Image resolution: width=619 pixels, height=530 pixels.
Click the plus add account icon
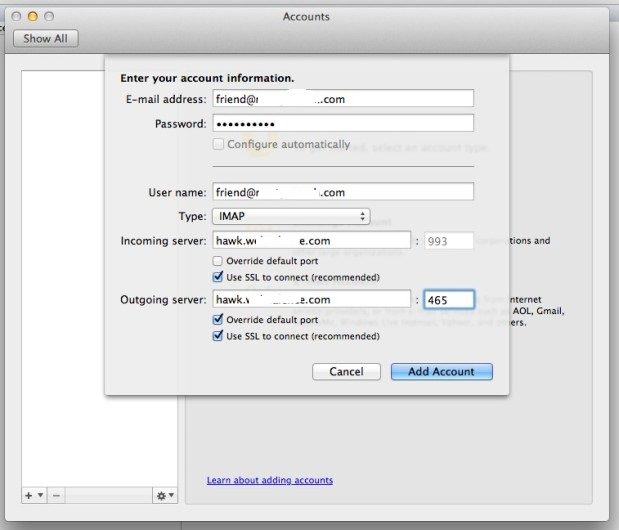(29, 495)
